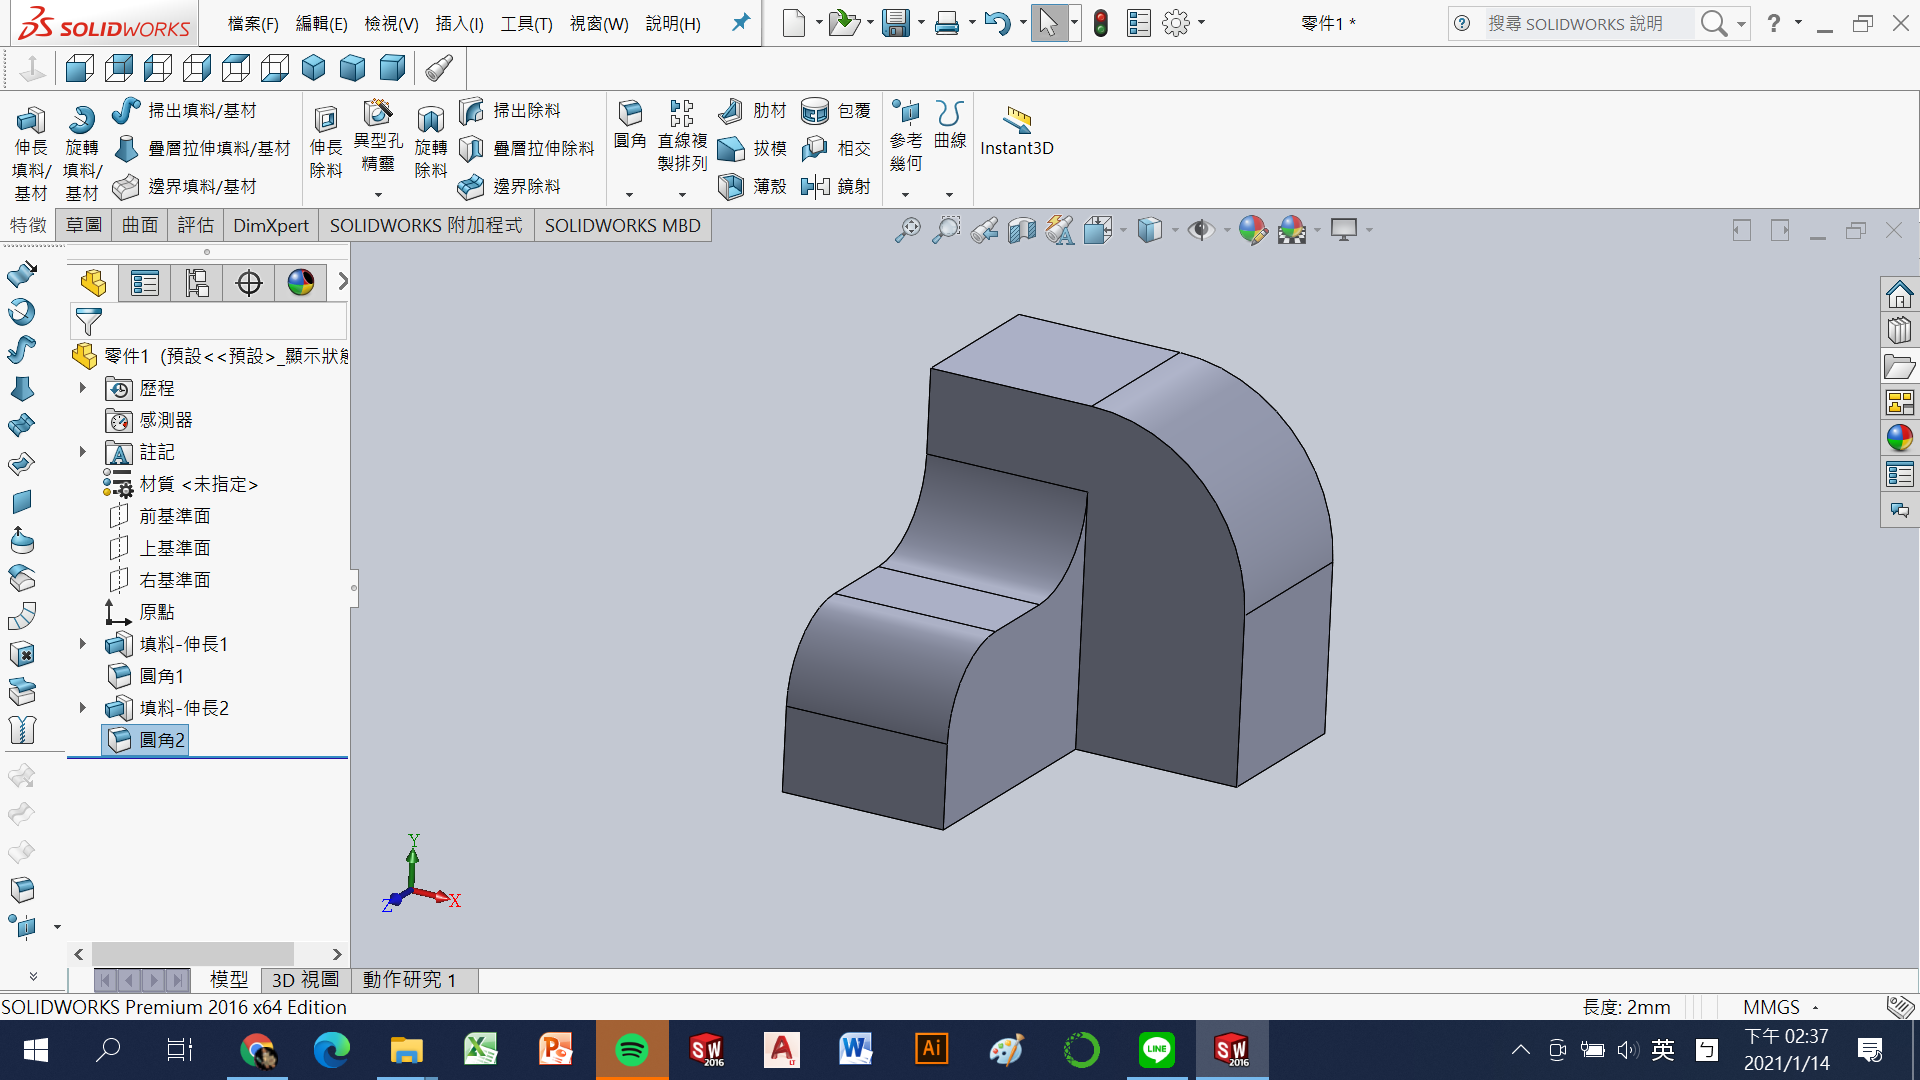Open the Reference Geometry (參考幾何) dropdown
This screenshot has width=1920, height=1080.
pos(905,195)
